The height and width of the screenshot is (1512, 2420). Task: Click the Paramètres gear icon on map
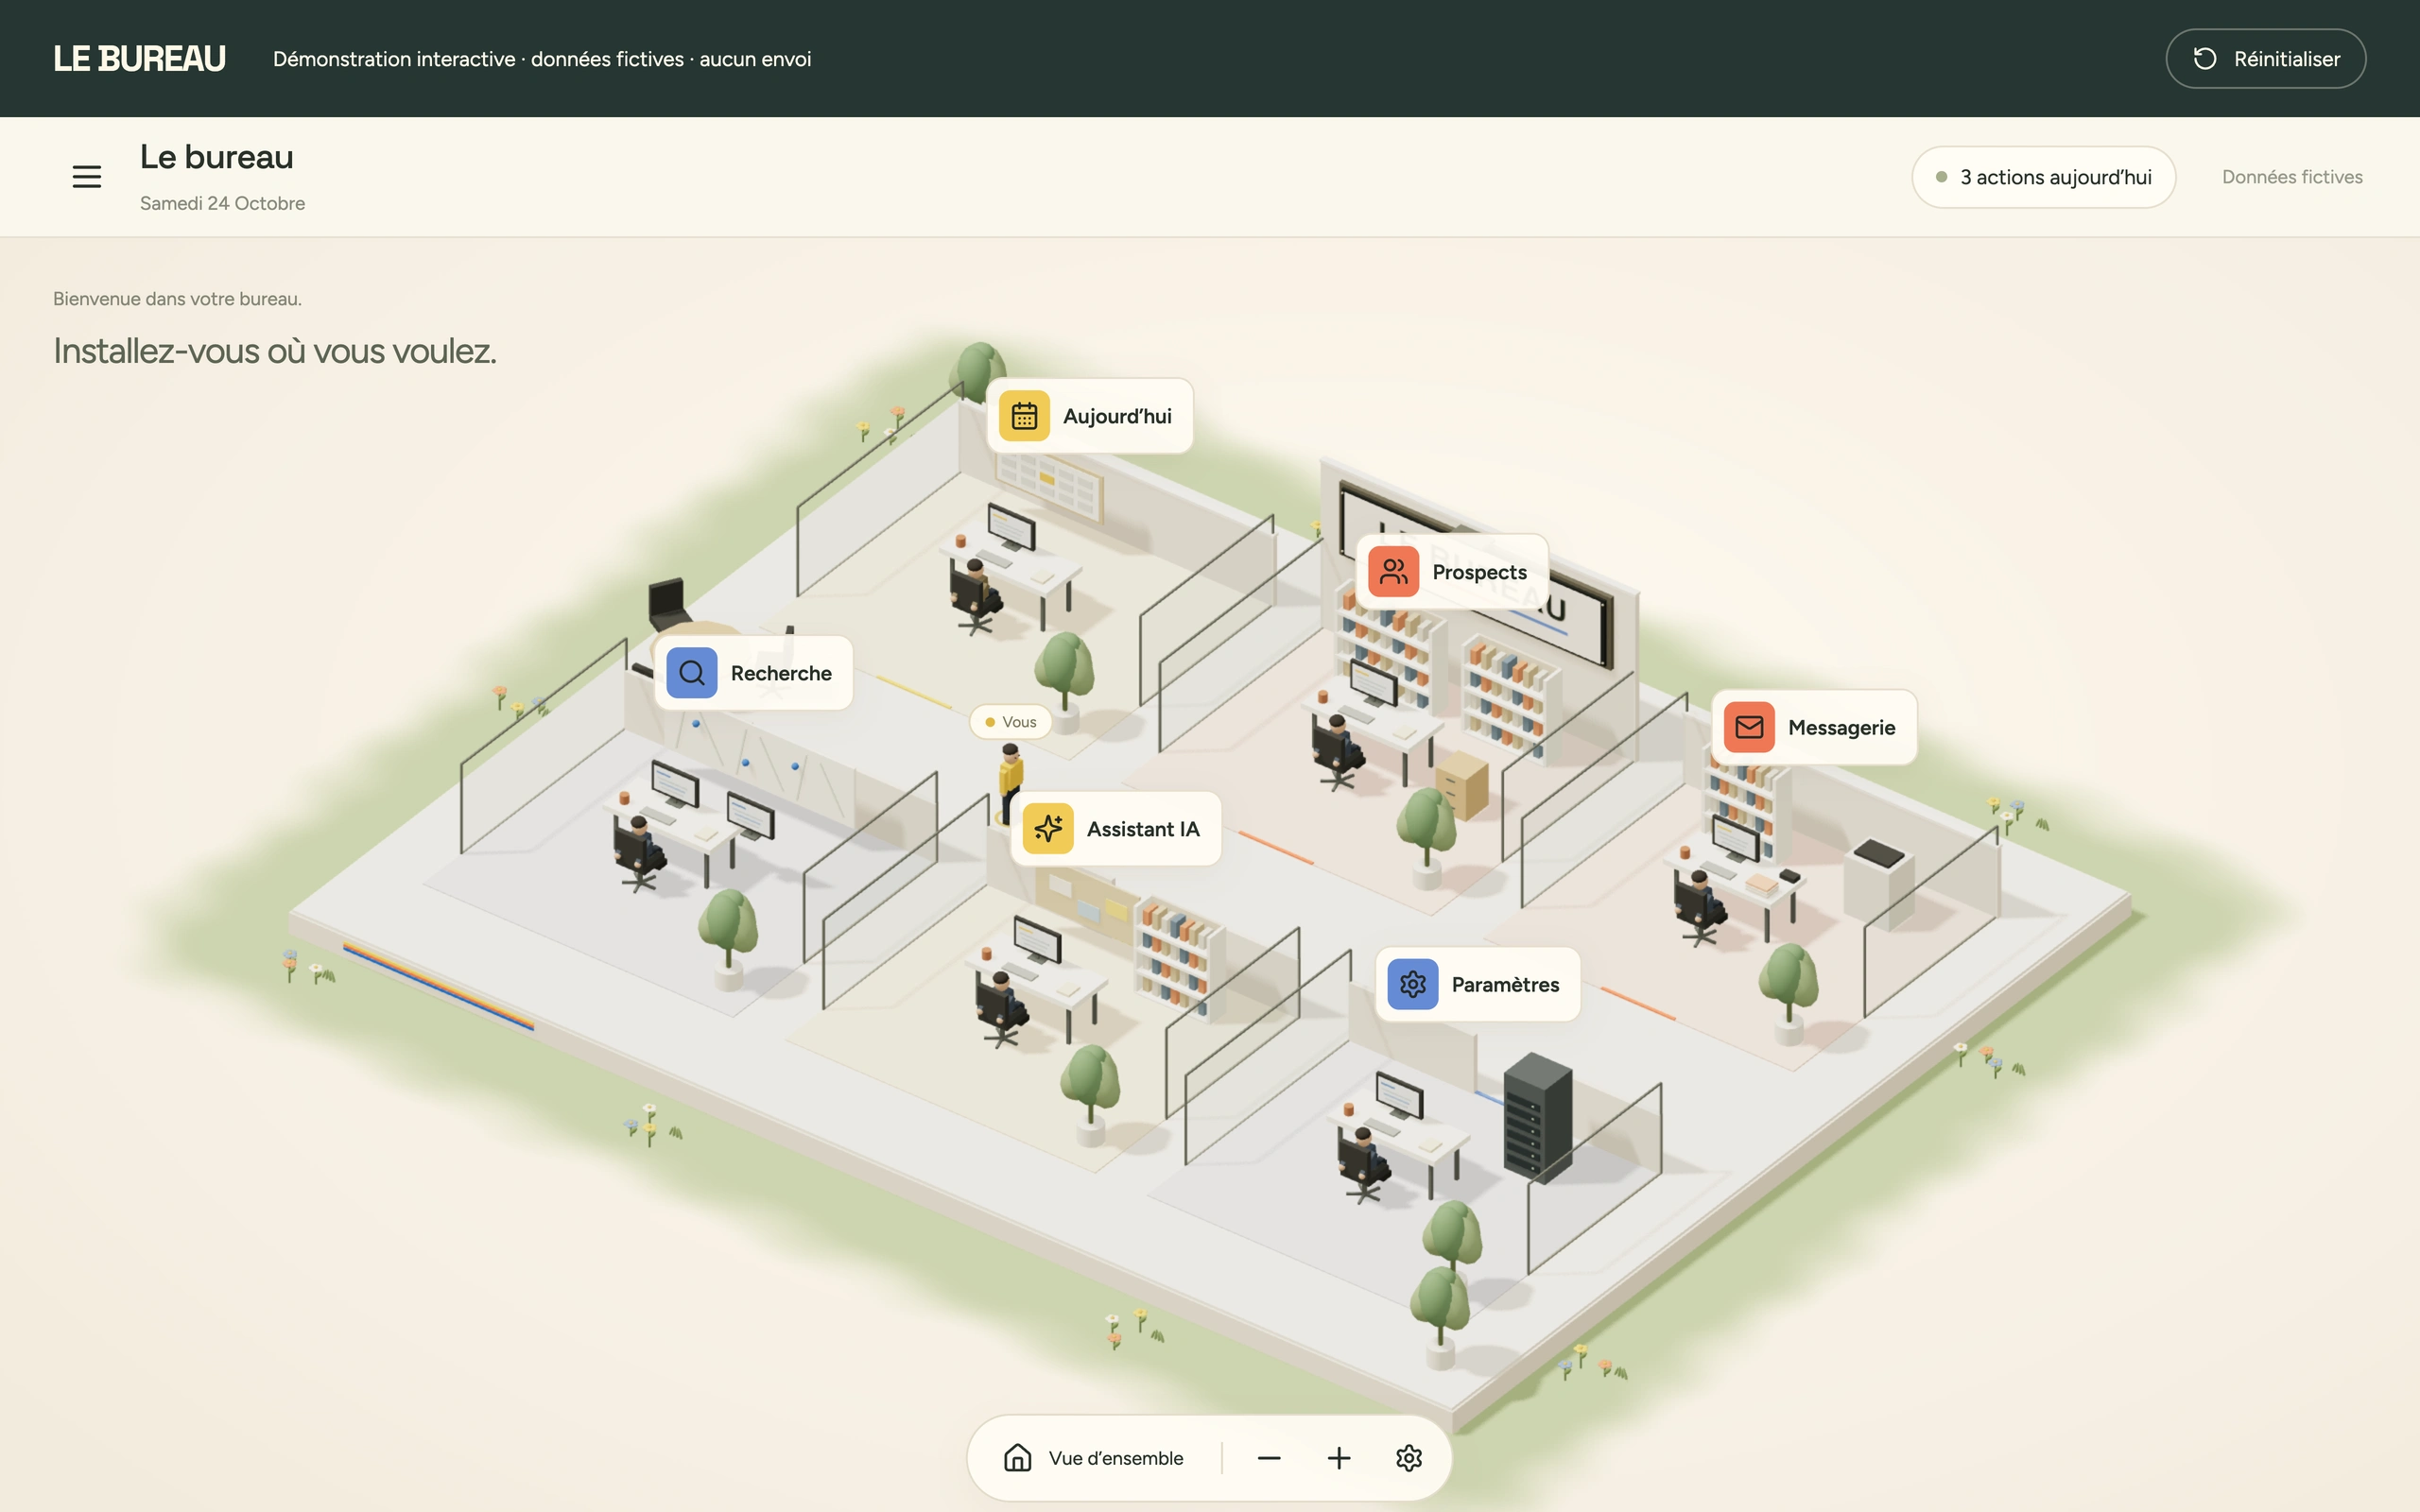(1413, 984)
